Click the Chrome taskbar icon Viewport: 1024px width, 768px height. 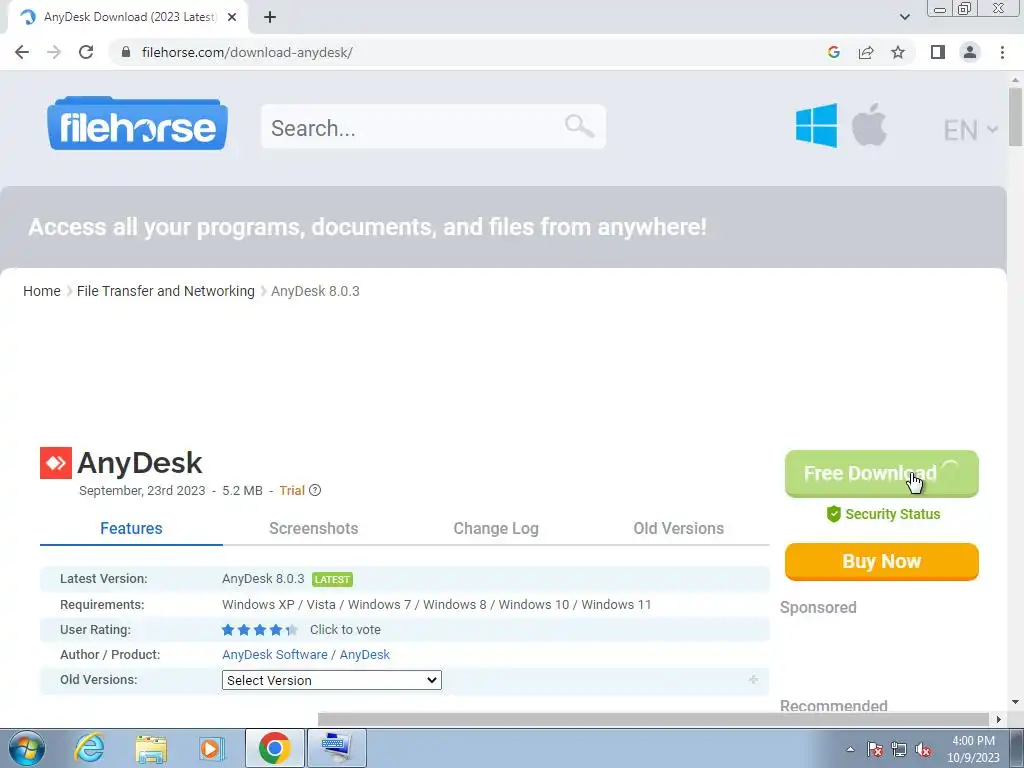[274, 748]
